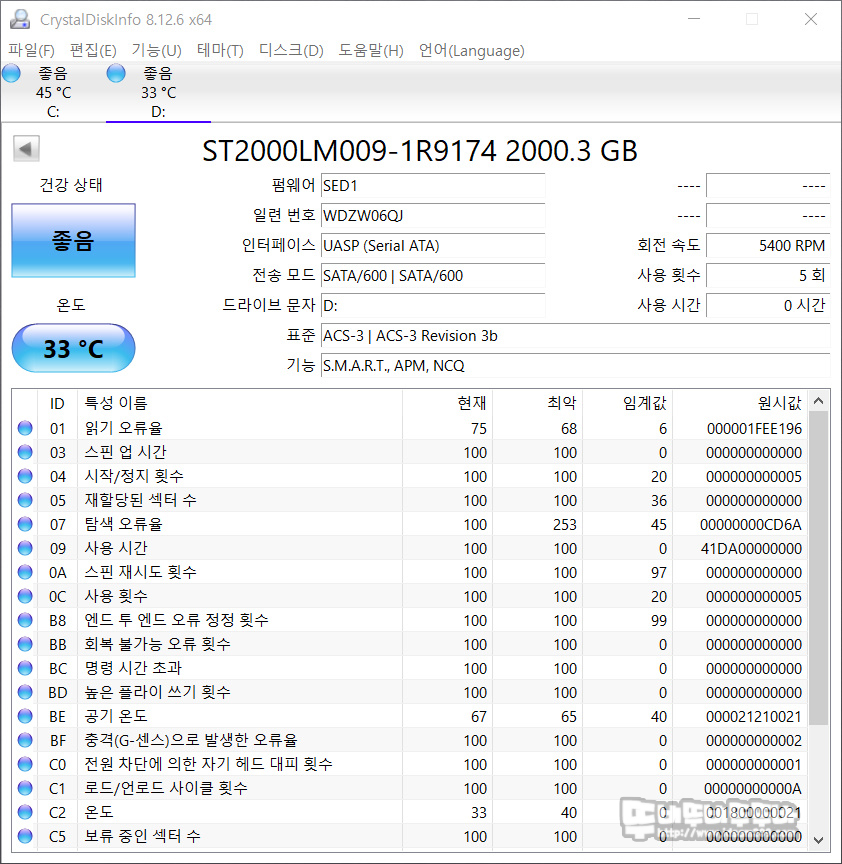Screen dimensions: 842x864
Task: Click the serial number field WDZW06QJ
Action: [433, 215]
